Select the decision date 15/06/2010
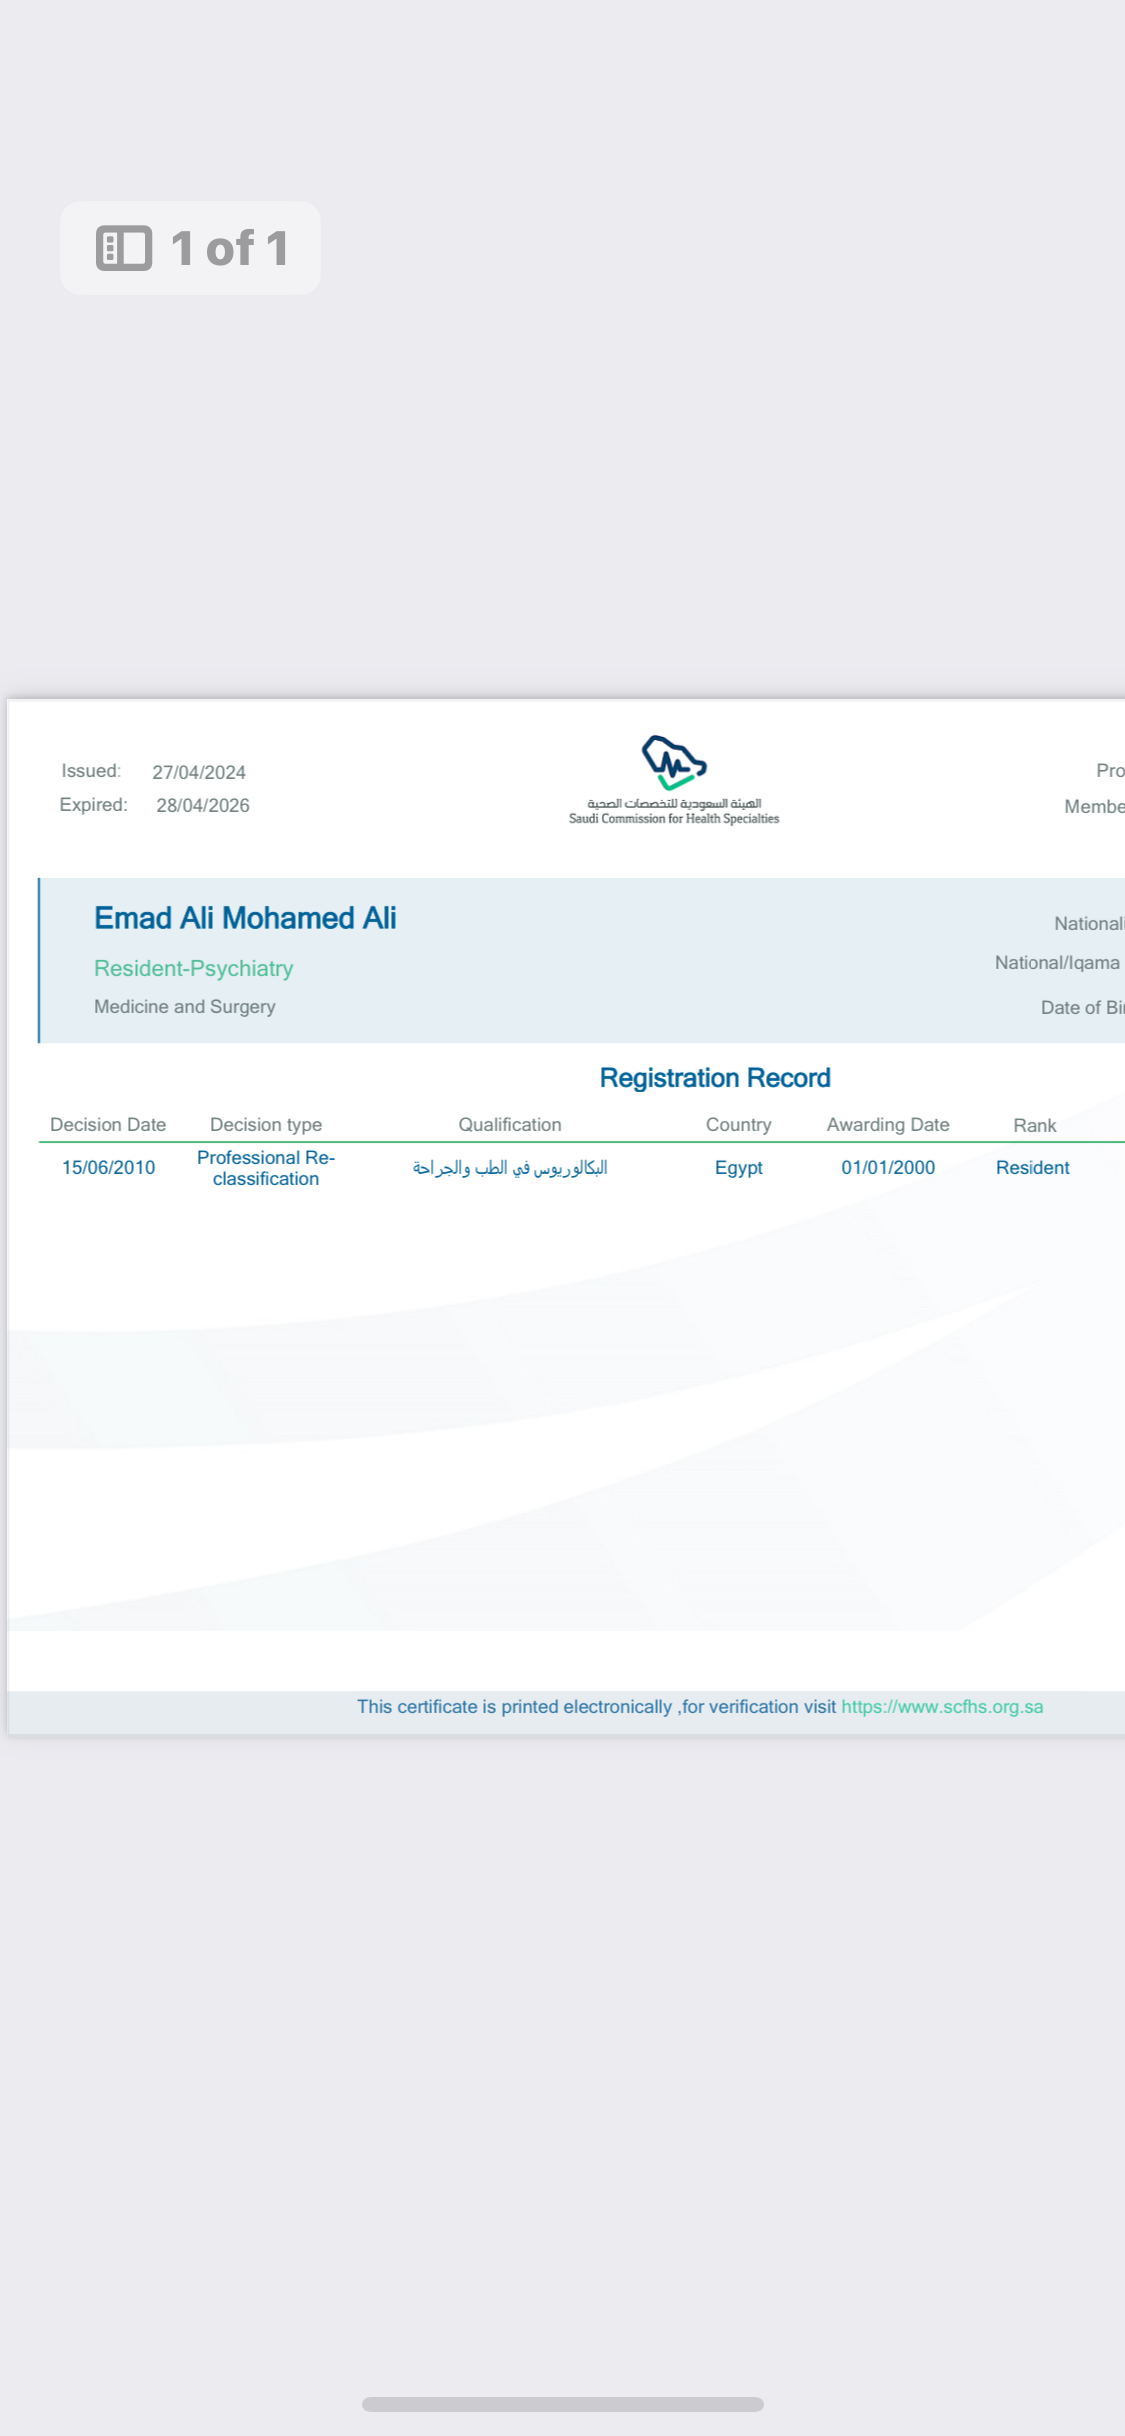 pos(108,1167)
